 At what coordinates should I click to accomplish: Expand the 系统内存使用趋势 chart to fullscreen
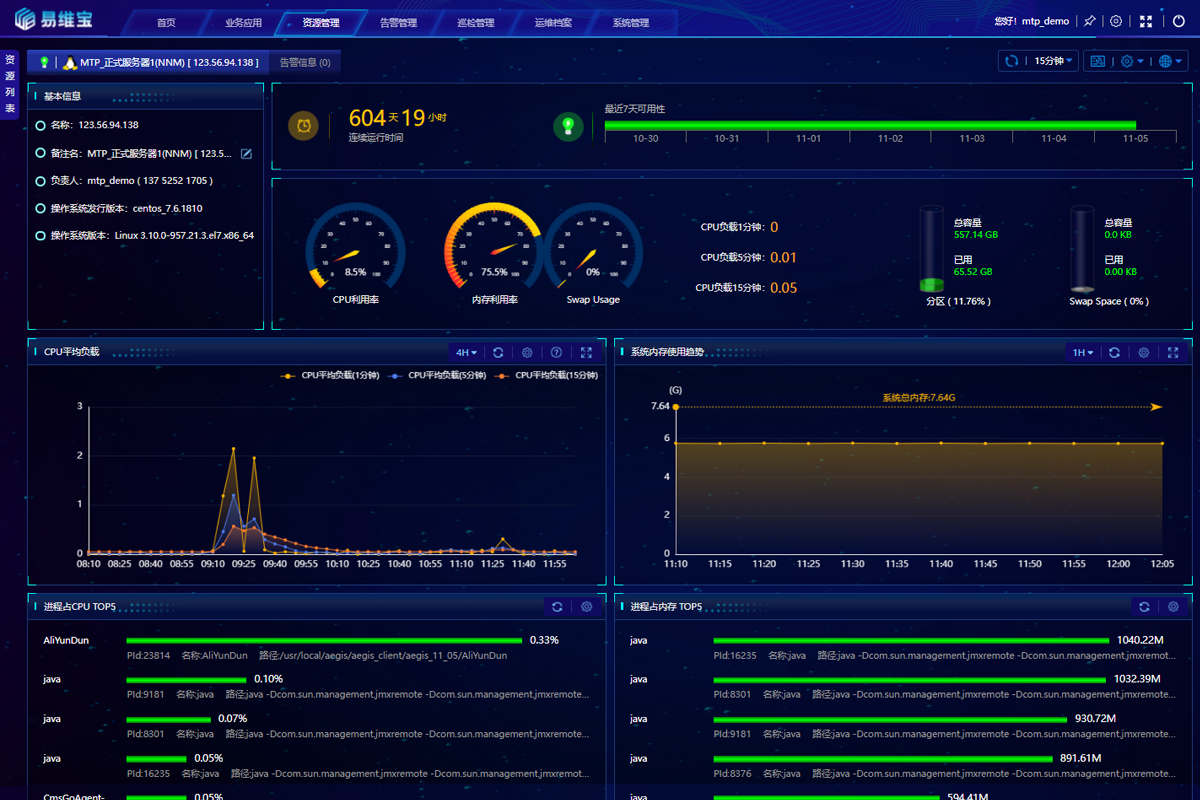click(x=1173, y=353)
